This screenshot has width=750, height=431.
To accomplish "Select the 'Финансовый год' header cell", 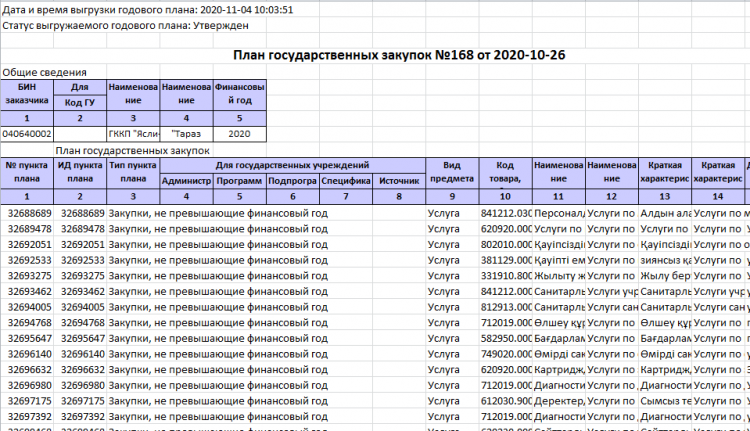I will click(x=240, y=94).
